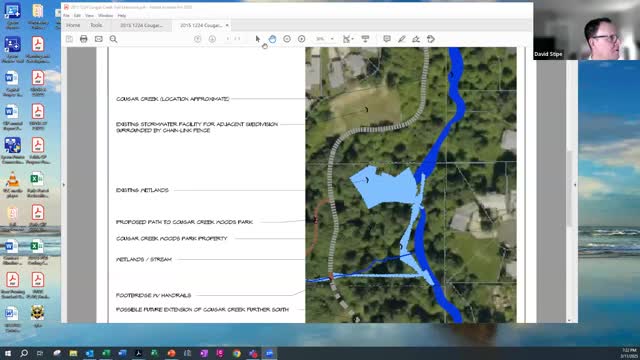The image size is (640, 360).
Task: Open the Find text magnifier tool
Action: (113, 39)
